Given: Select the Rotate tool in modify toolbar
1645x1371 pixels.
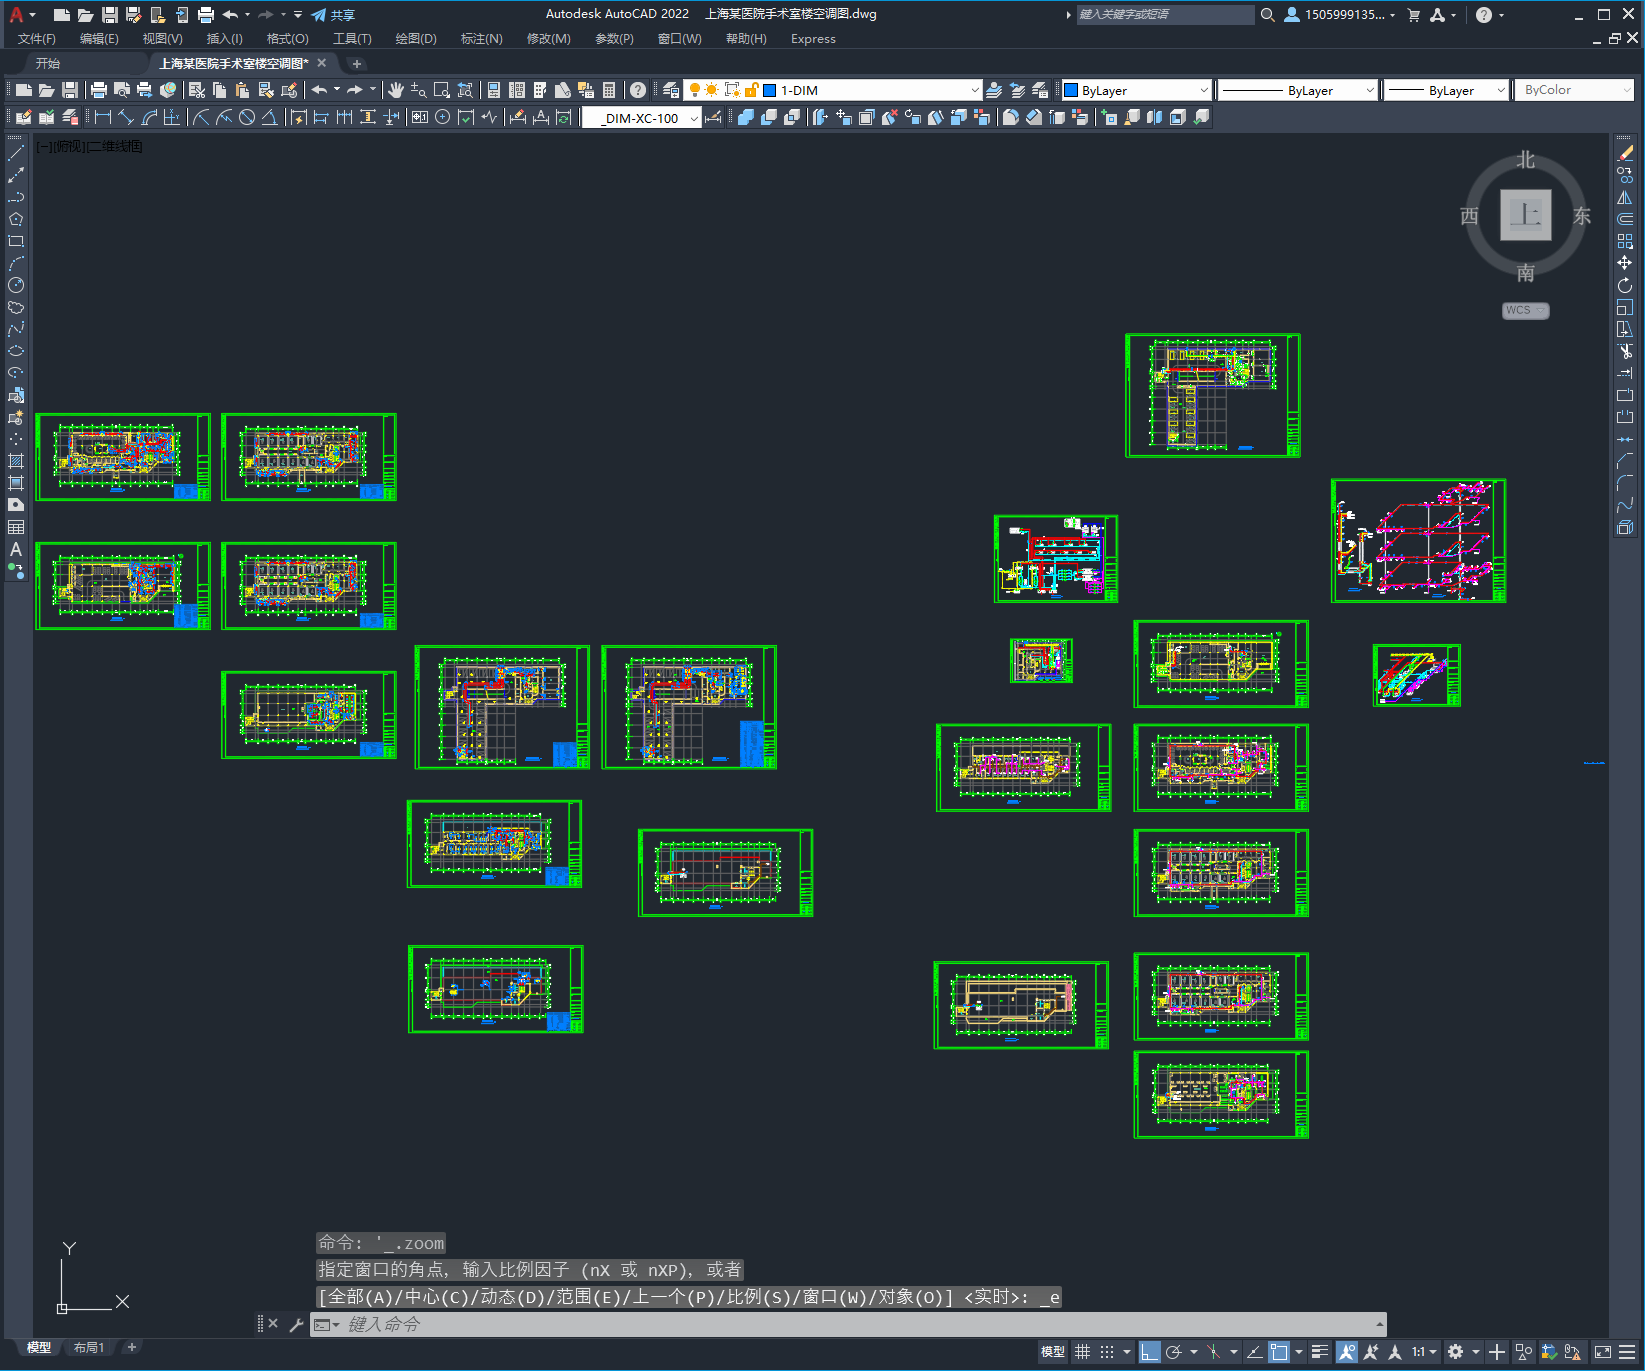Looking at the screenshot, I should coord(1625,285).
